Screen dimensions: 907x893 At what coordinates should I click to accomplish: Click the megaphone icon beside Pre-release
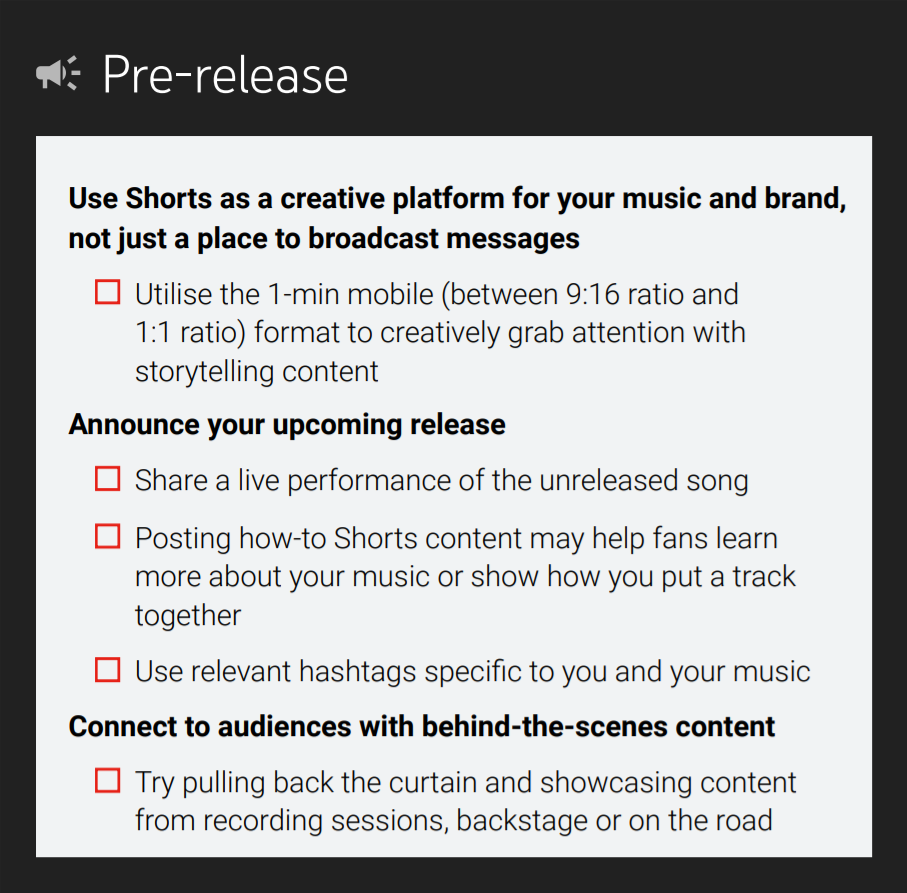pos(58,74)
